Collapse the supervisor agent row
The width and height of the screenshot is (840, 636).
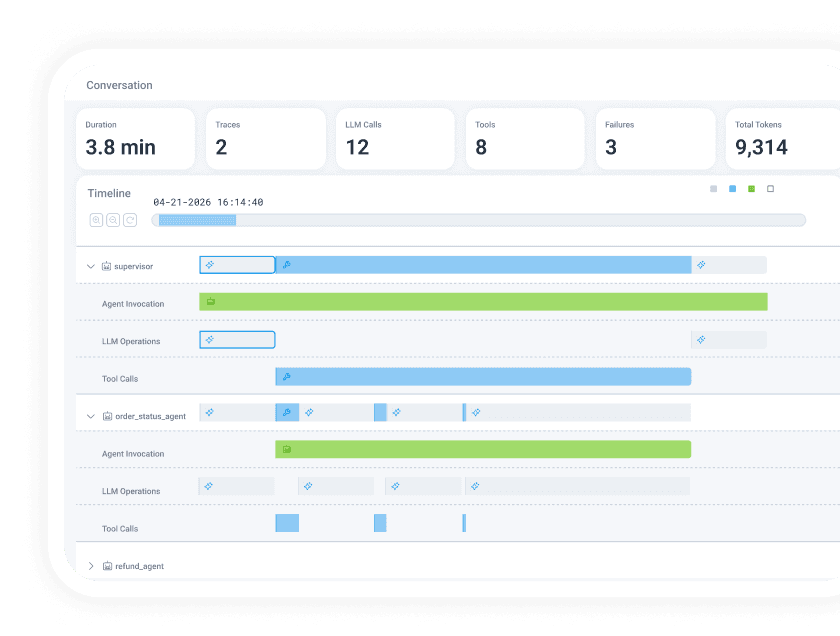coord(91,266)
